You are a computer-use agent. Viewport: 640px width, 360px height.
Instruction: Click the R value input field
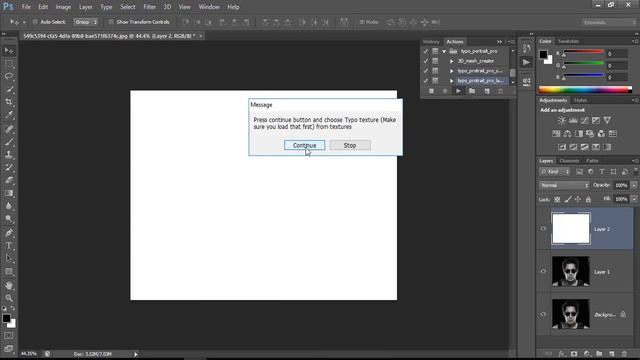[x=617, y=53]
